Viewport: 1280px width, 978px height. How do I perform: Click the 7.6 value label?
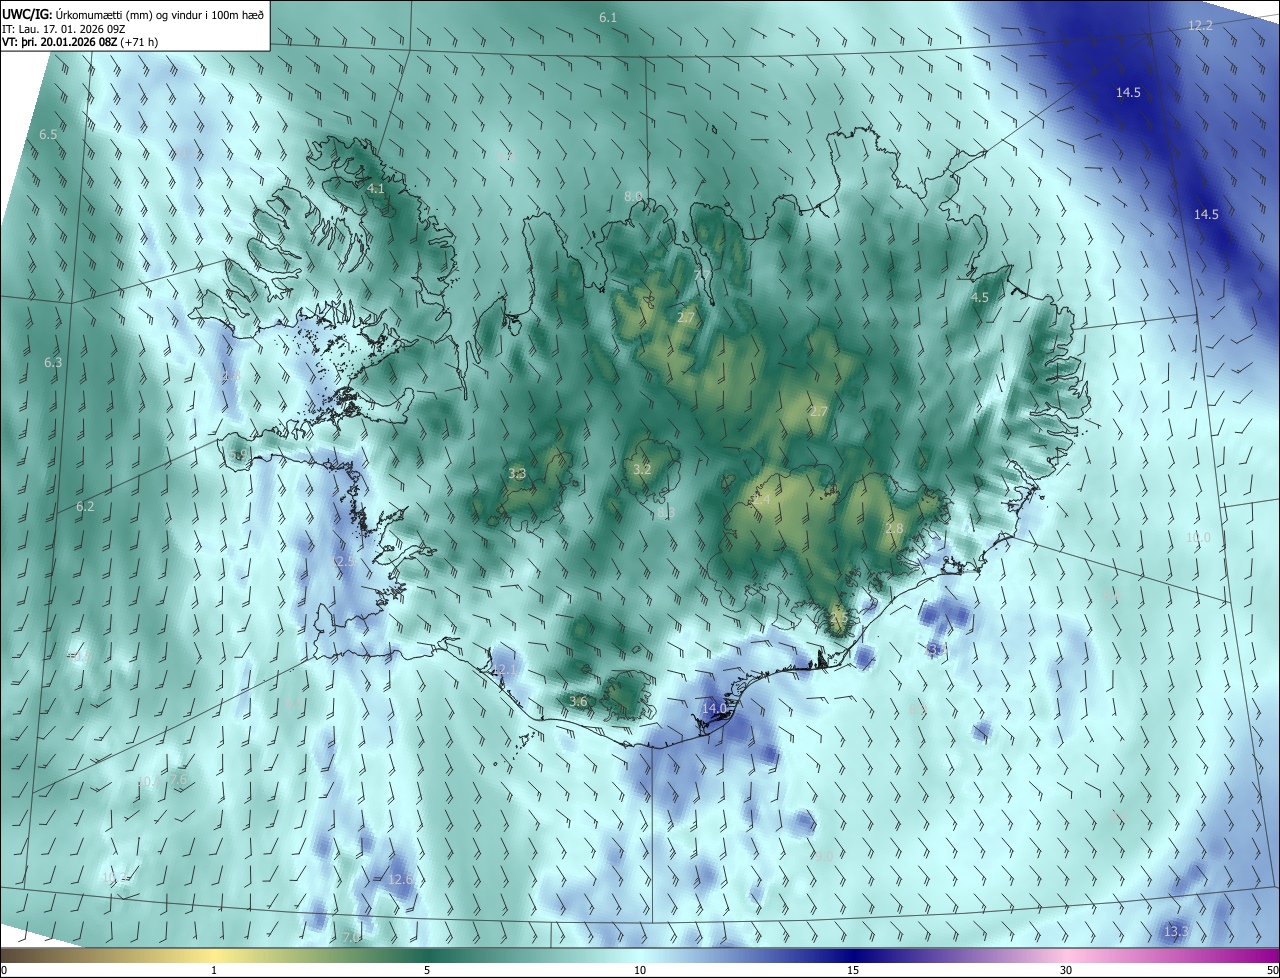[178, 779]
